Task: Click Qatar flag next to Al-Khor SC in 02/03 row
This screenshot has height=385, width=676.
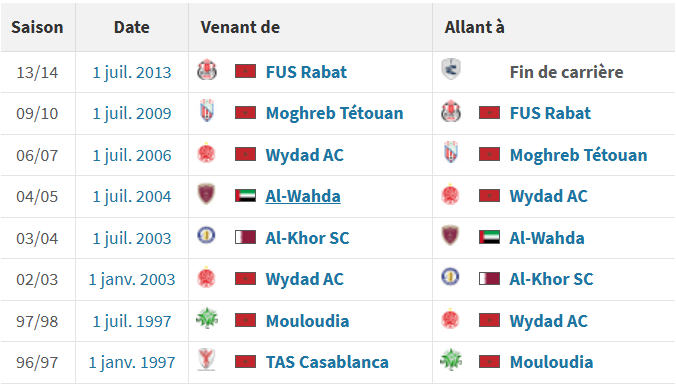Action: tap(489, 279)
